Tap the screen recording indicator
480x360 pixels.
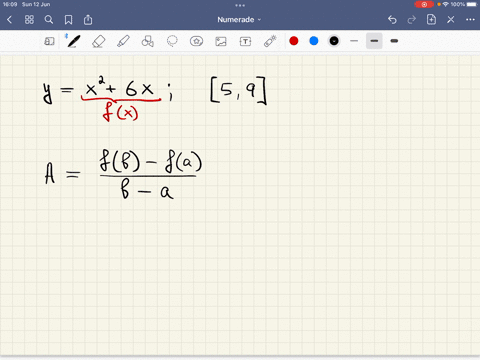424,5
